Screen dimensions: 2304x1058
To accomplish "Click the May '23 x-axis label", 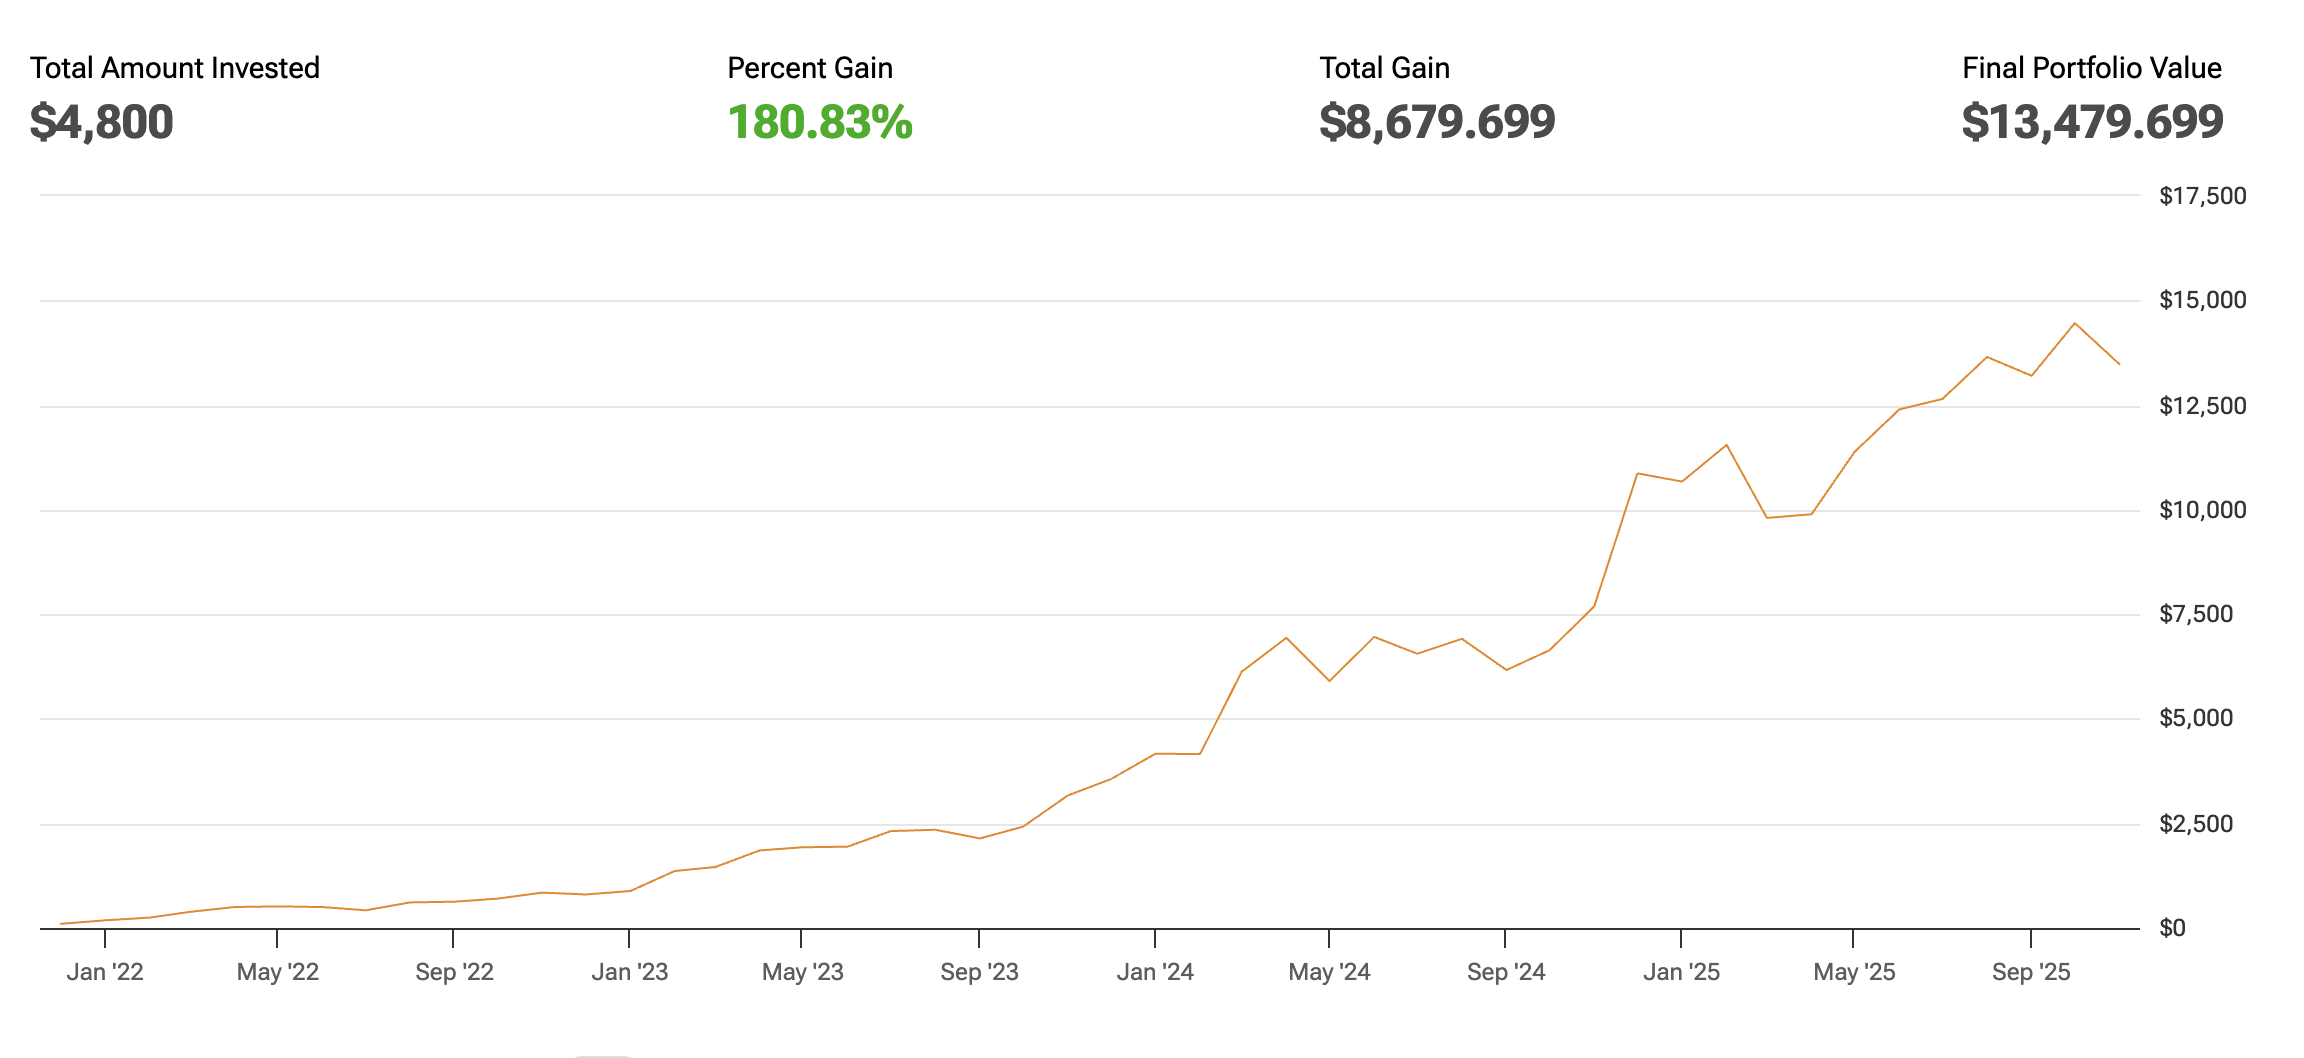I will (802, 972).
